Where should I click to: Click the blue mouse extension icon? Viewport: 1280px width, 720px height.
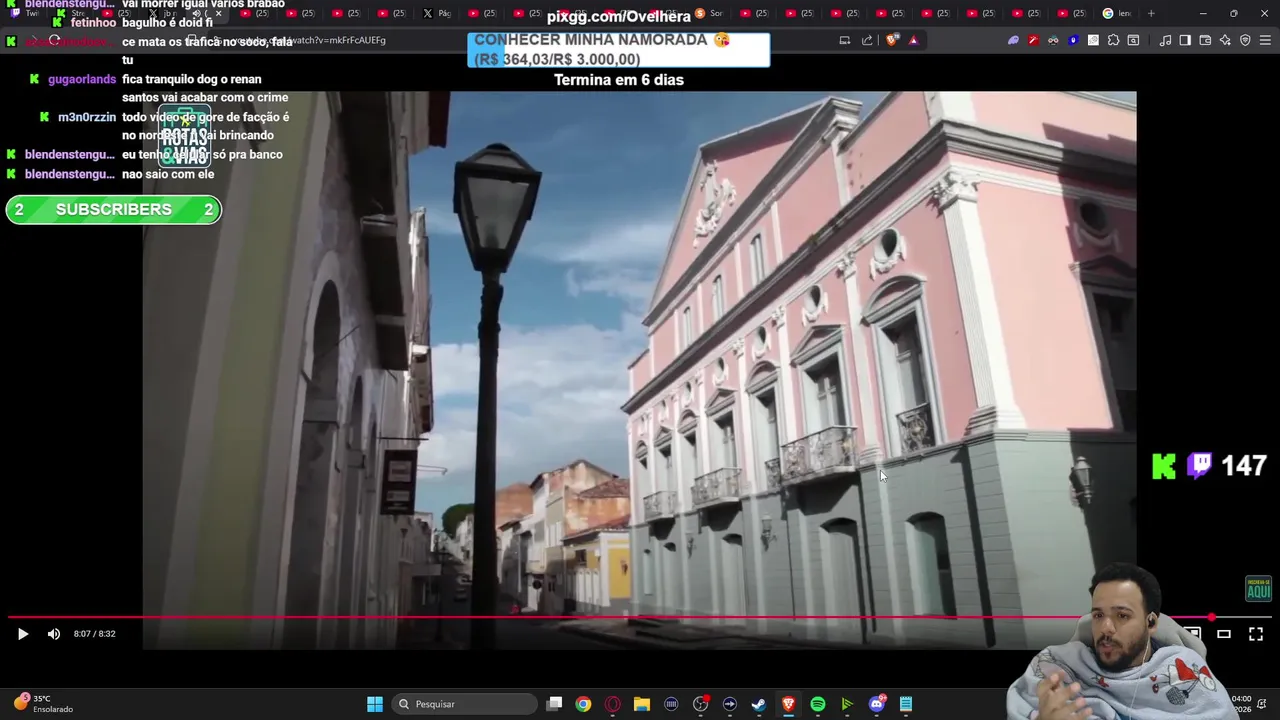tap(1073, 40)
